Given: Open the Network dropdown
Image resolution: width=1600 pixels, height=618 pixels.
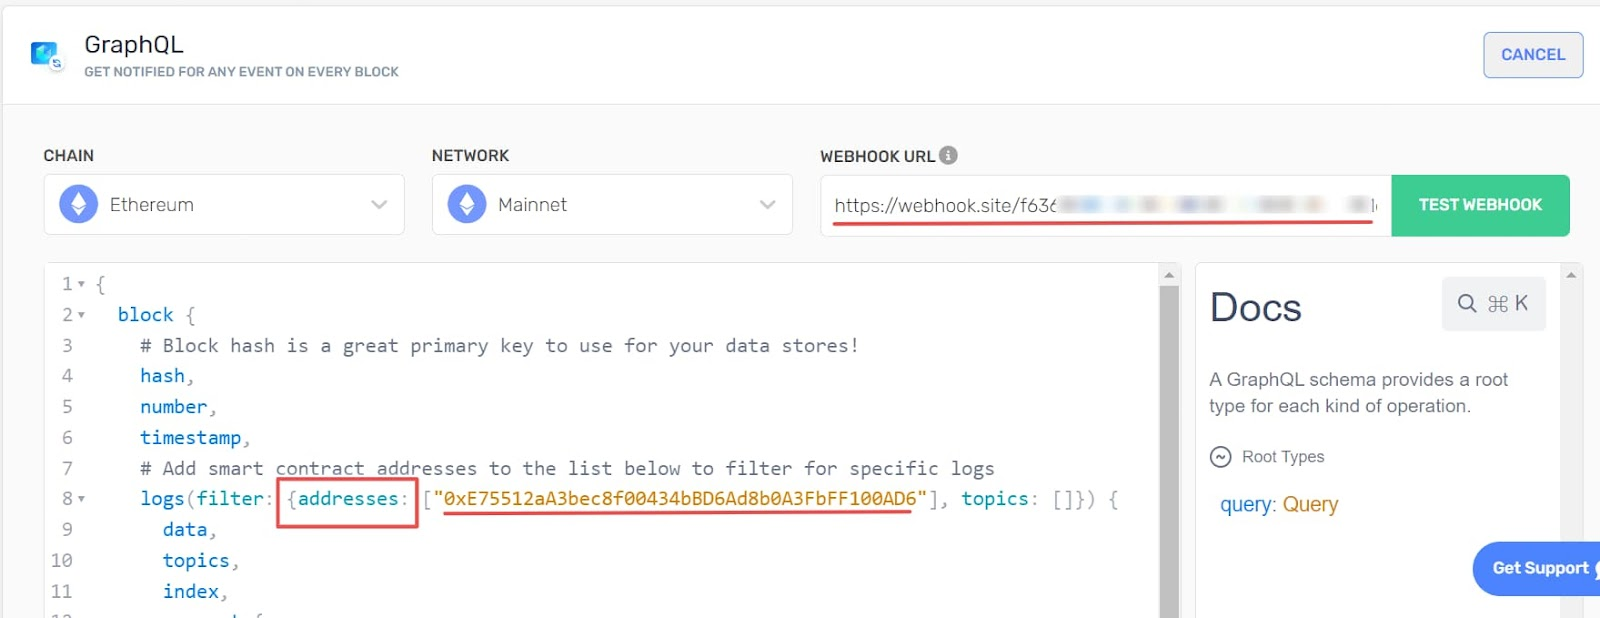Looking at the screenshot, I should 766,204.
